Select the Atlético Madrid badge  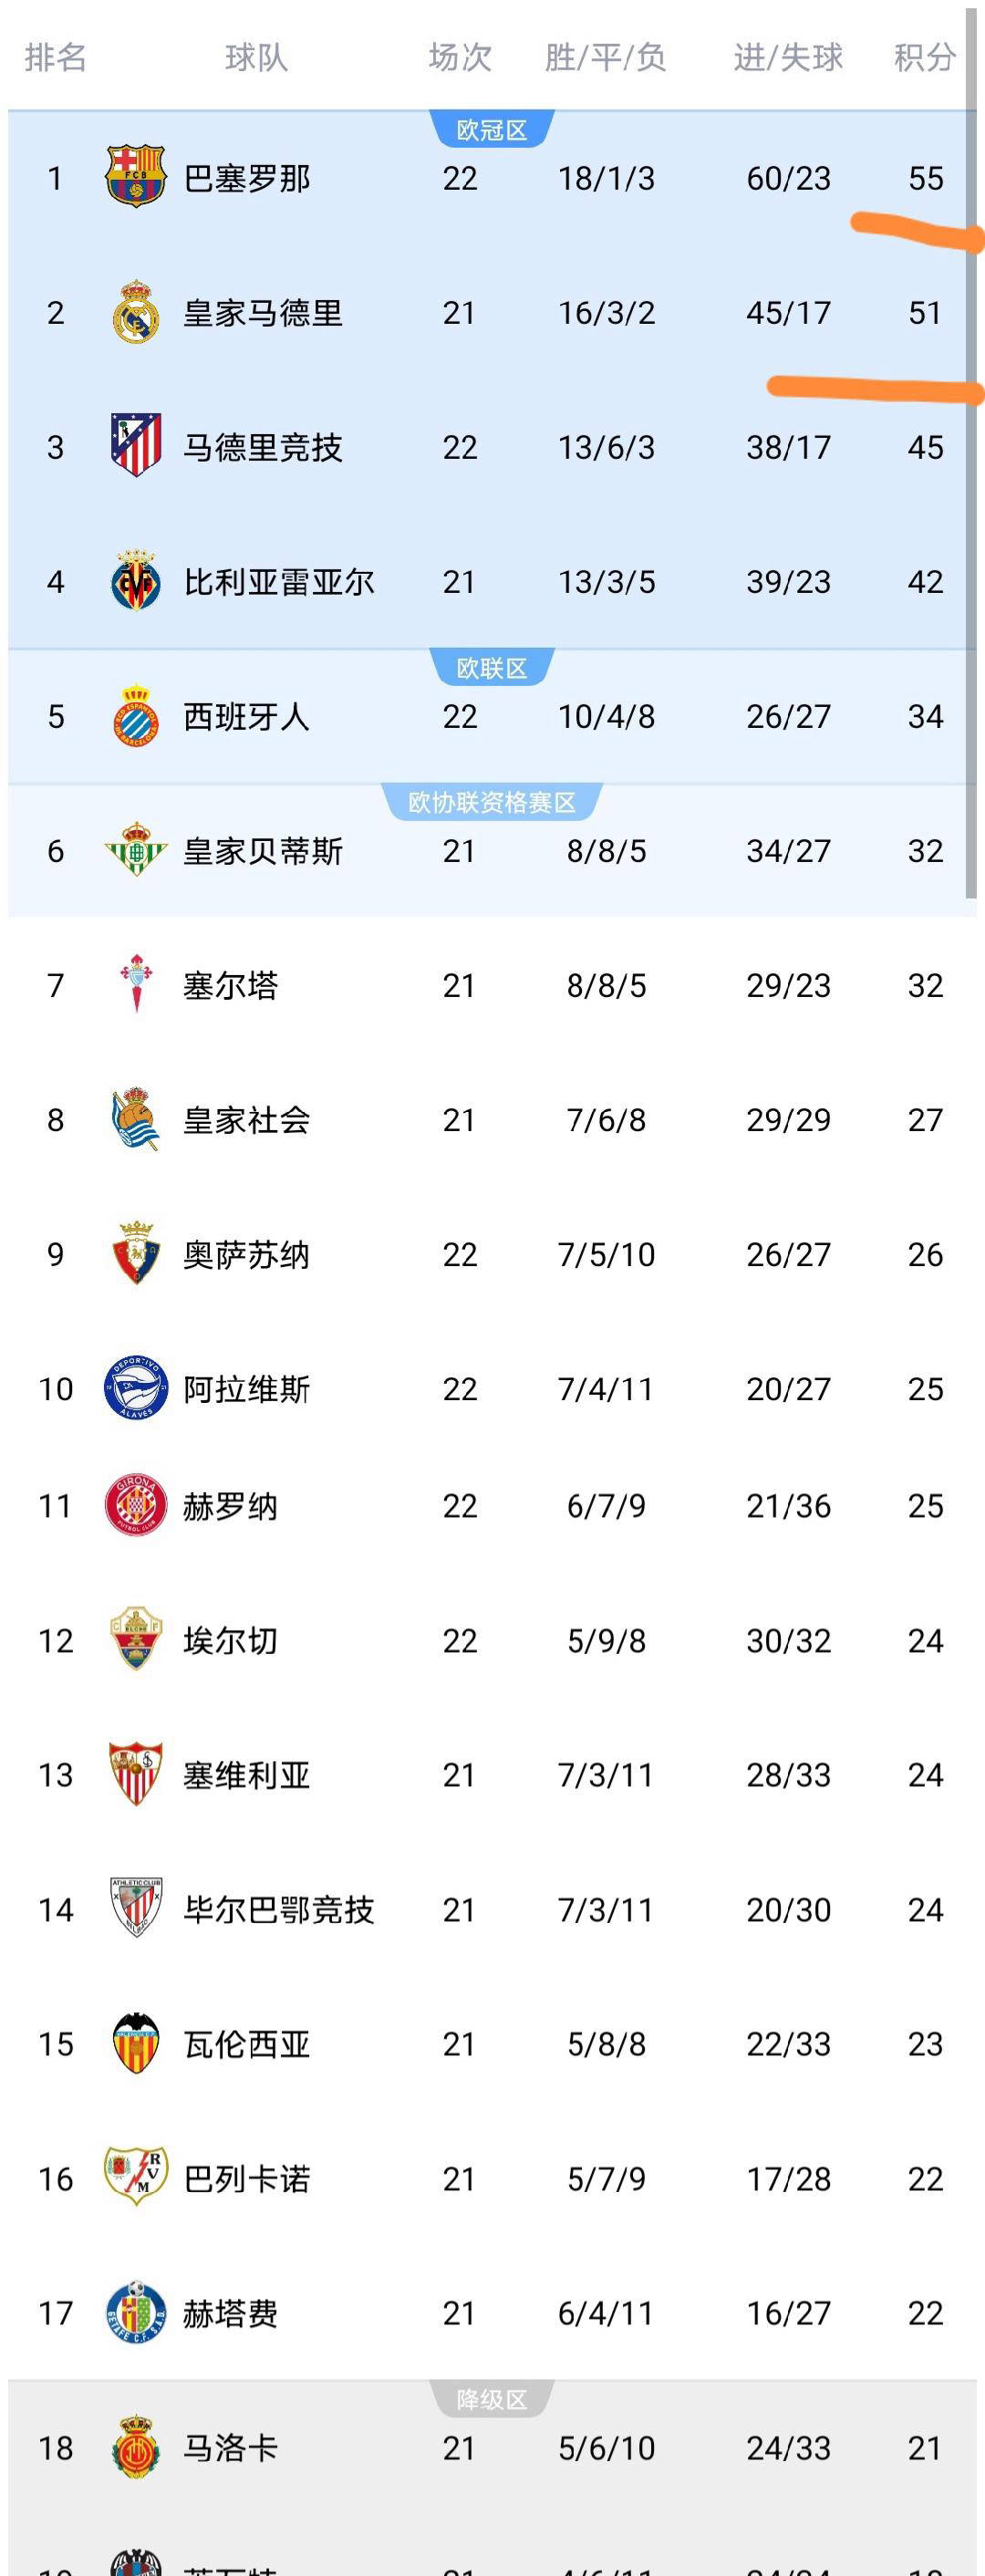[x=135, y=446]
